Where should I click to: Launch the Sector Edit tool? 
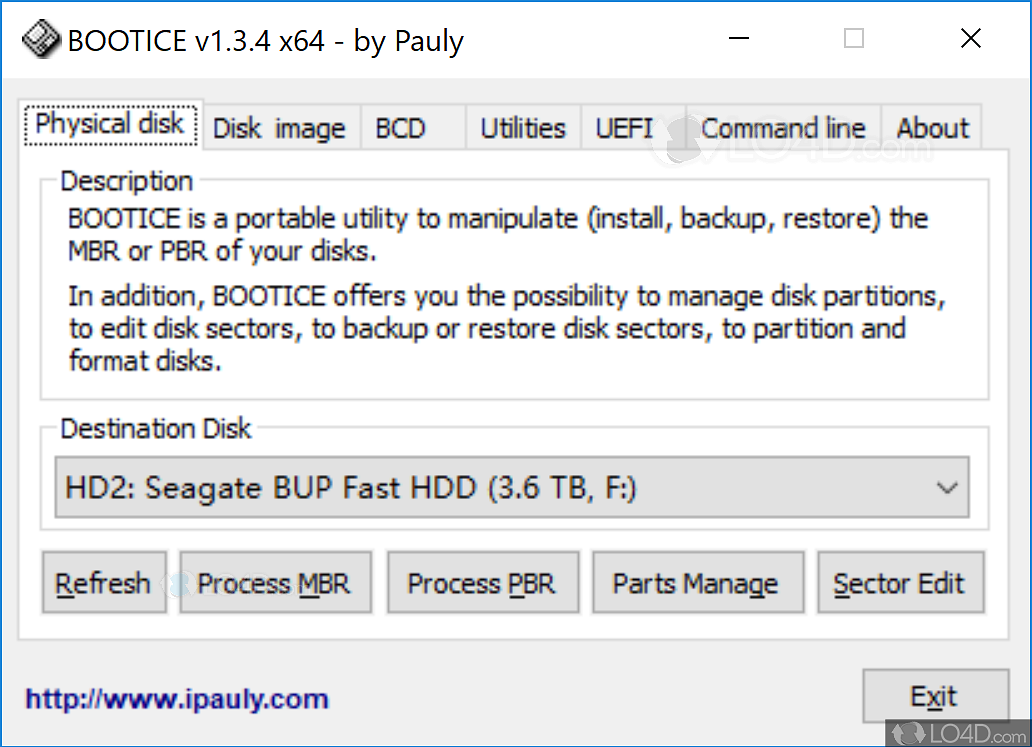899,583
